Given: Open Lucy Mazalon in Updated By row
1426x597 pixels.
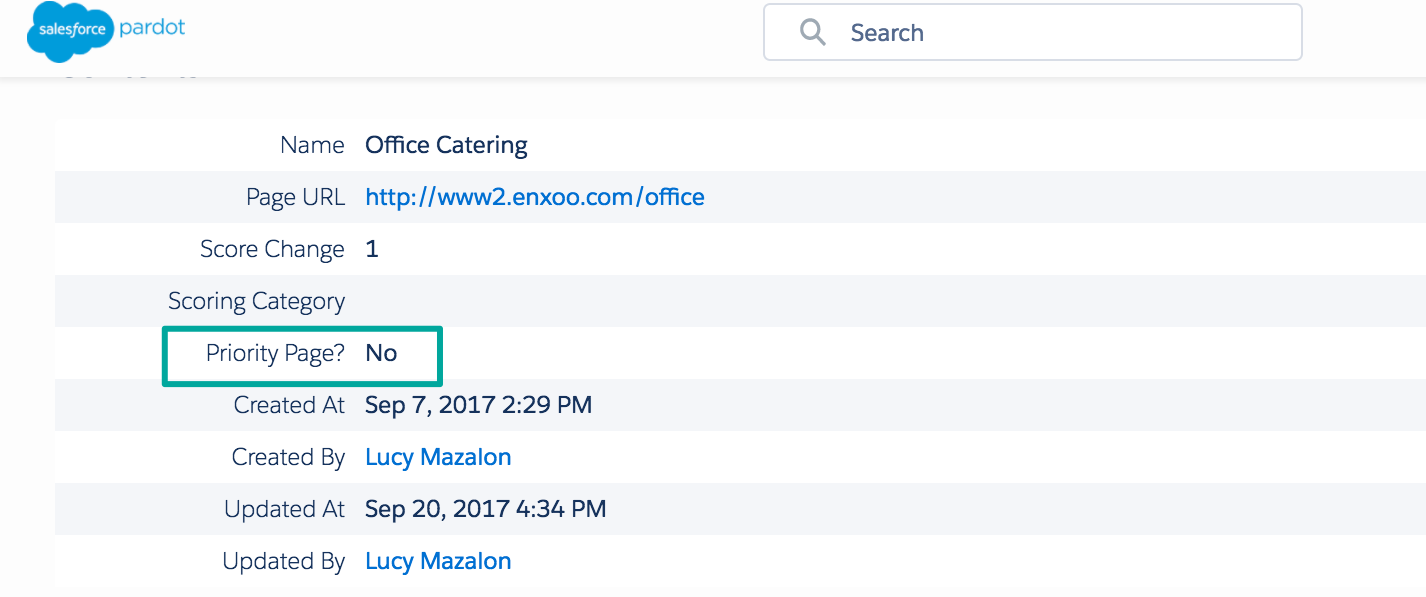Looking at the screenshot, I should click(x=438, y=561).
